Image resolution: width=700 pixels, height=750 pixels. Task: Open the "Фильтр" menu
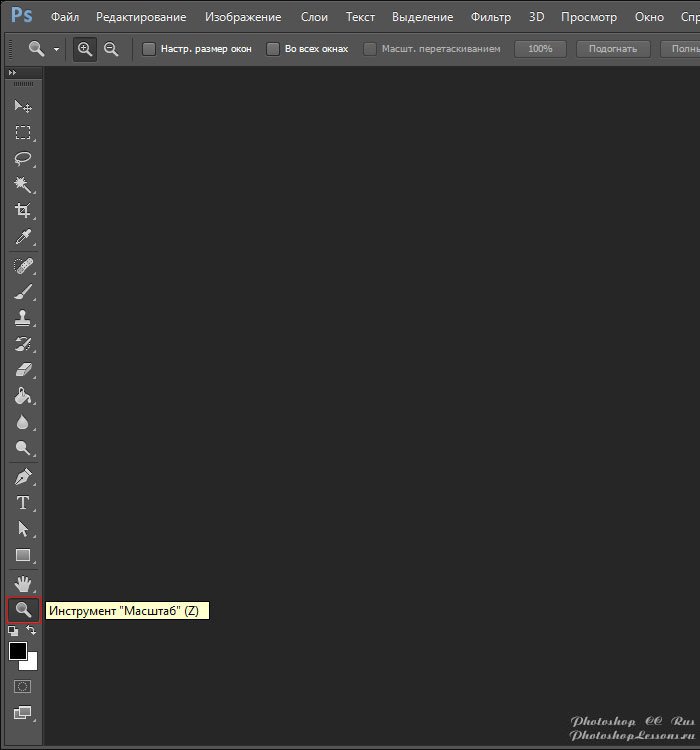[x=490, y=17]
